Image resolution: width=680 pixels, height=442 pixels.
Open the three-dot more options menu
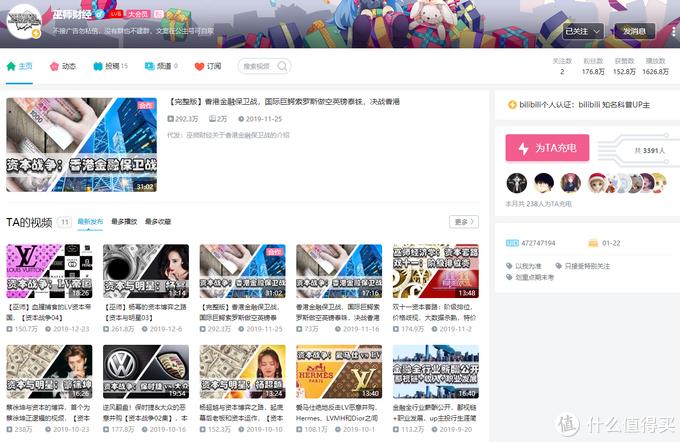[x=673, y=31]
